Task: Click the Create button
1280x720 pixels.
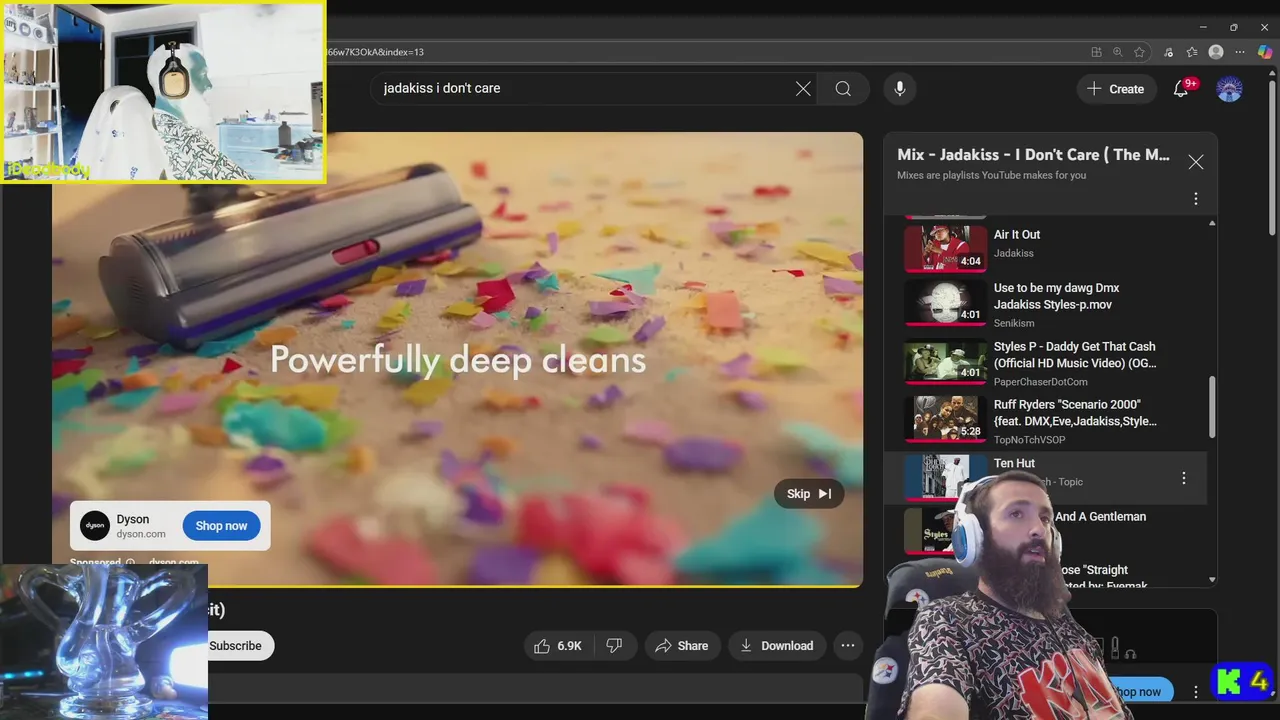Action: click(x=1116, y=88)
